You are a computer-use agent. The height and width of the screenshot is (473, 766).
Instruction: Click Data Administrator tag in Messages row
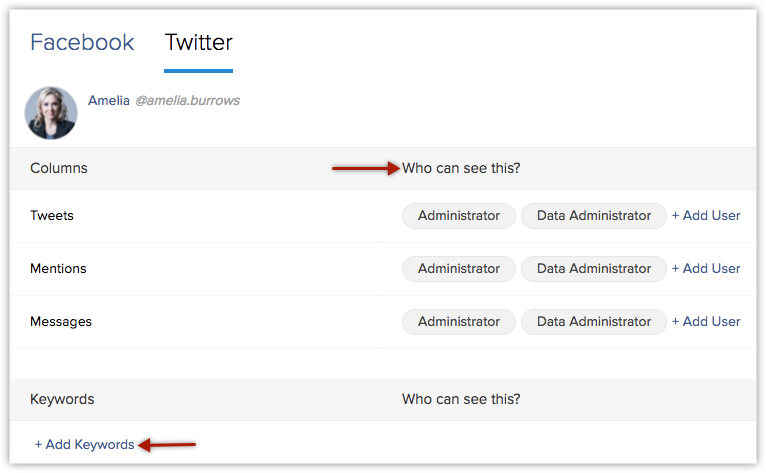coord(594,322)
